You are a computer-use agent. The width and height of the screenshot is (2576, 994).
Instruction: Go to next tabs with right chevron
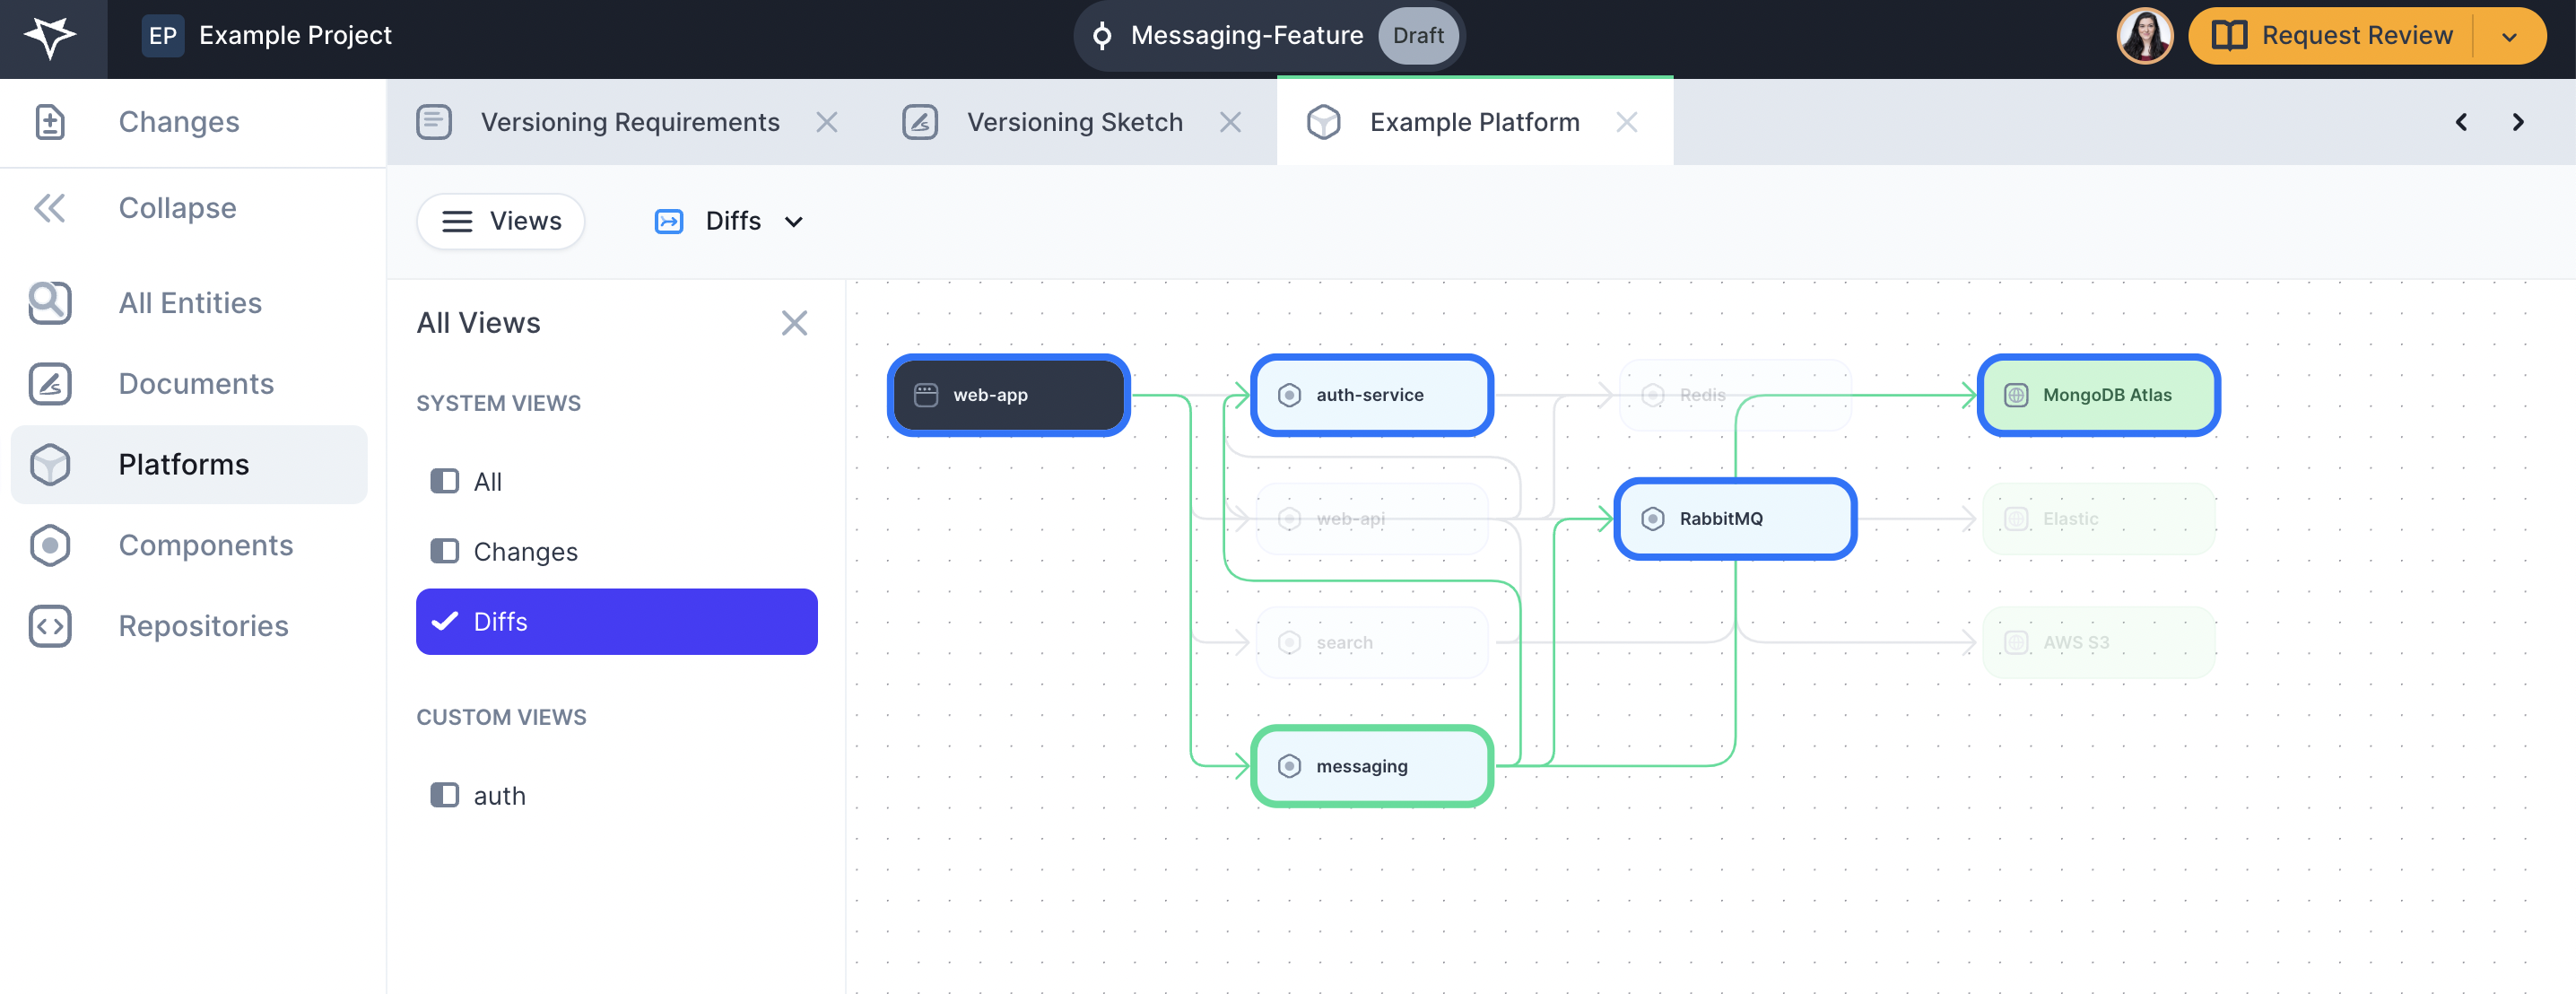coord(2518,122)
